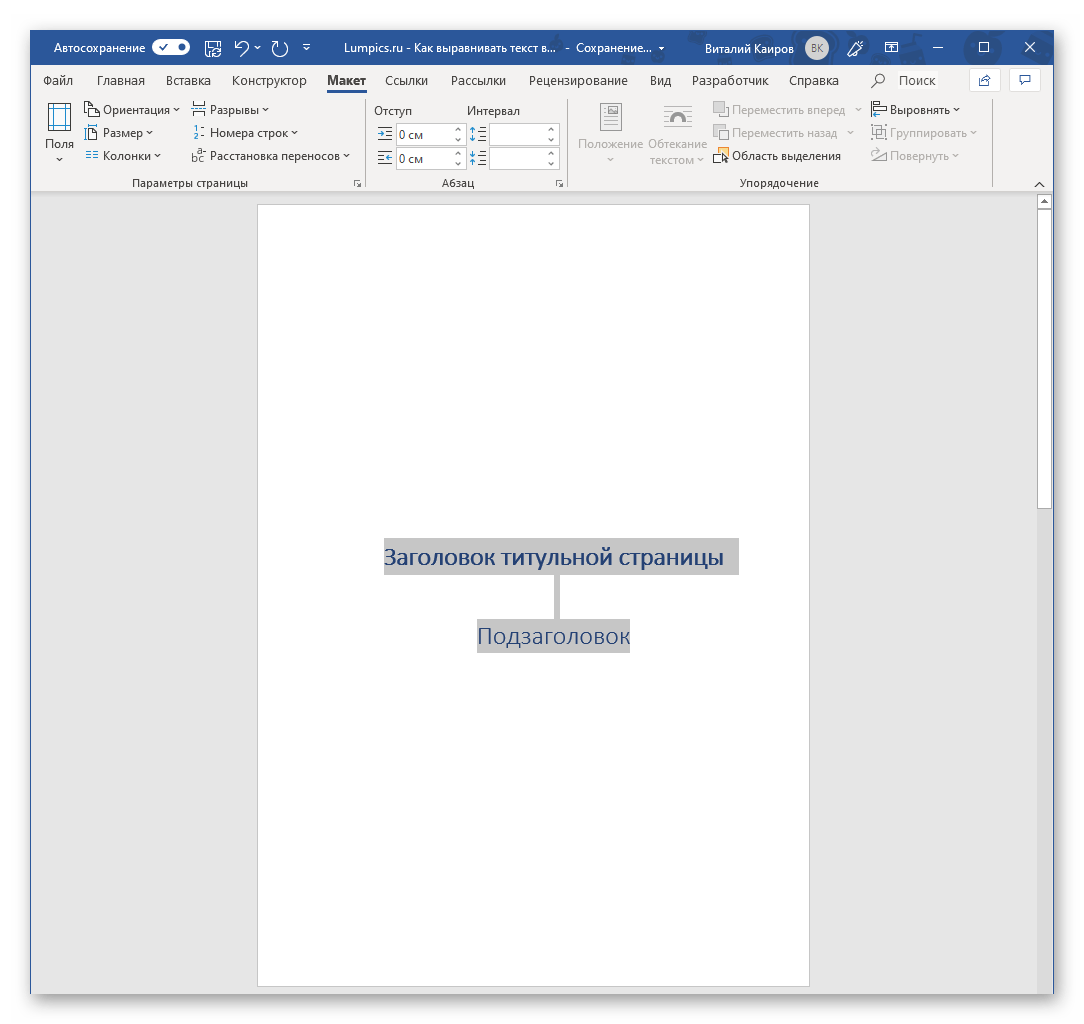Open the Абзац dialog launcher
1084x1024 pixels.
pyautogui.click(x=559, y=184)
